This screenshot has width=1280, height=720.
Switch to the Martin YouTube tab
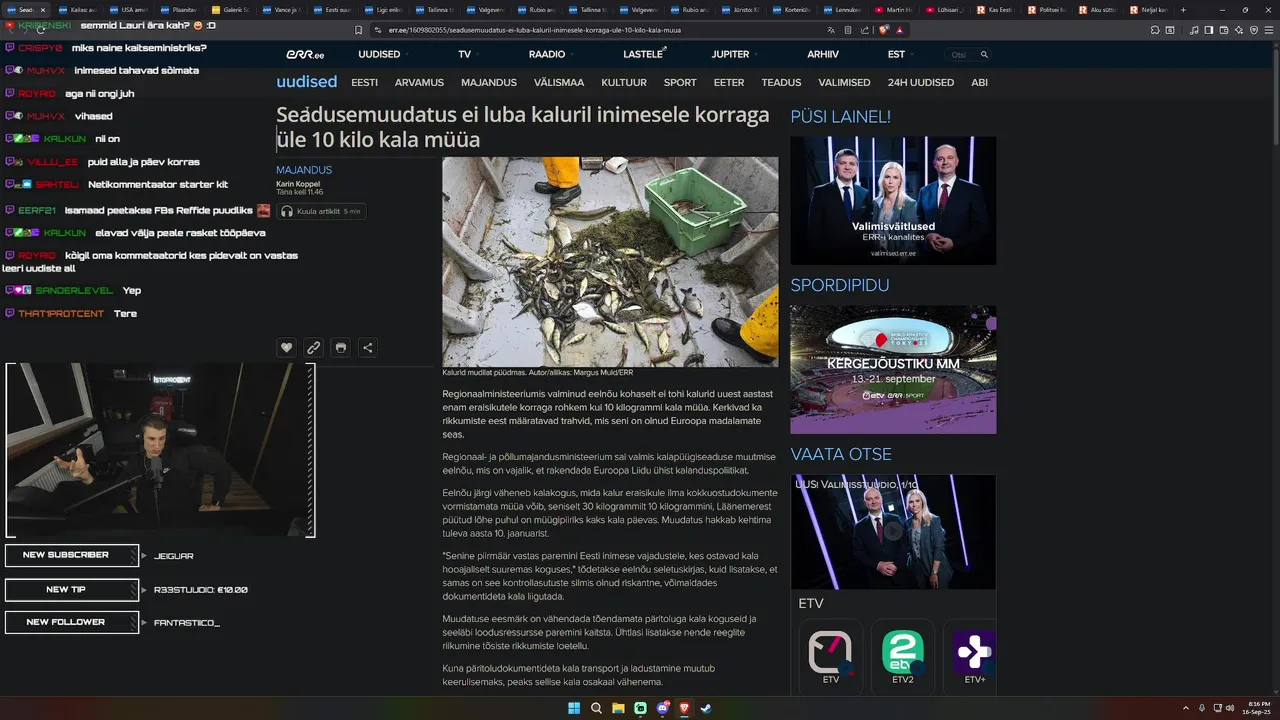pyautogui.click(x=894, y=10)
